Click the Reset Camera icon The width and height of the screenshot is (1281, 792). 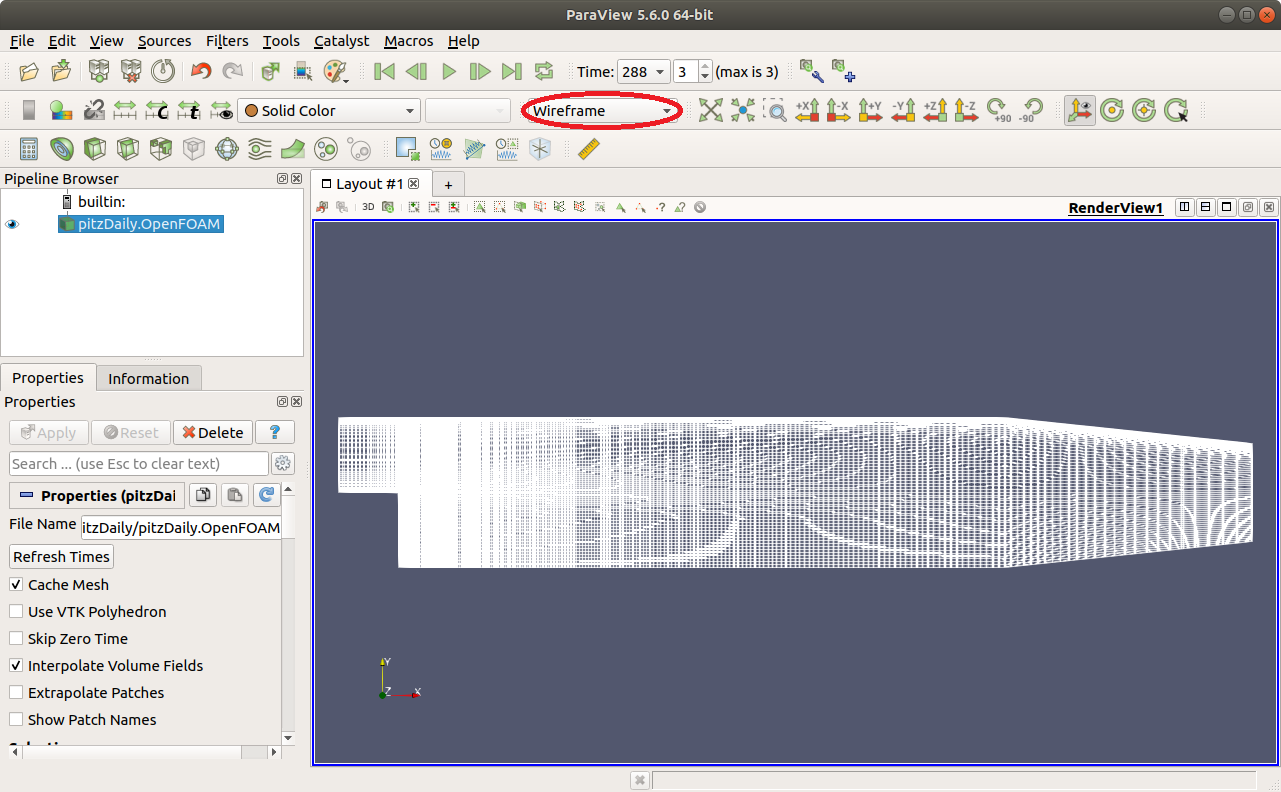[710, 111]
